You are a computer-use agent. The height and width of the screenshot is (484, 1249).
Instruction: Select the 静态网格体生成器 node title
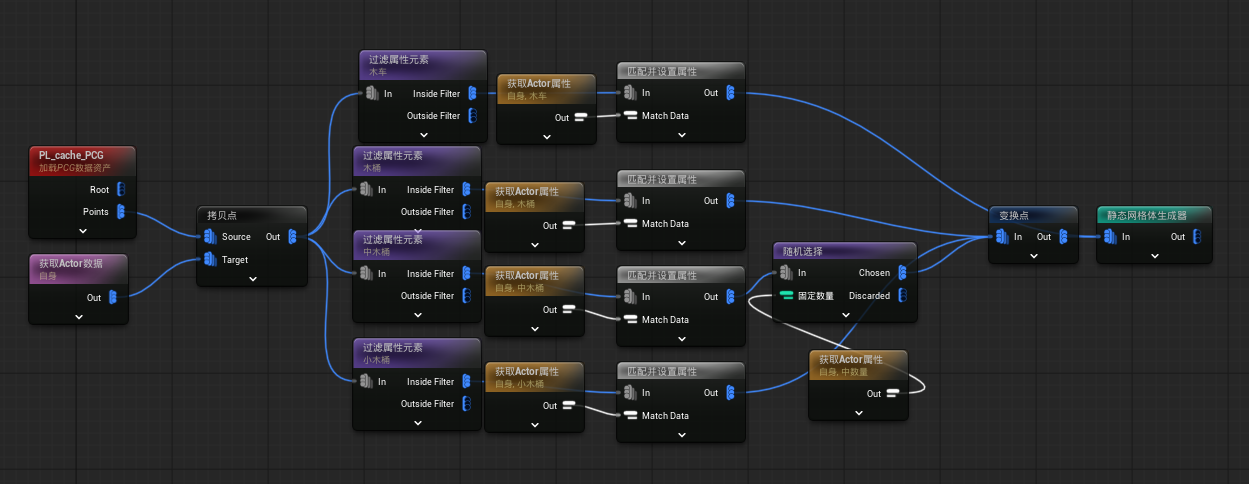point(1146,215)
